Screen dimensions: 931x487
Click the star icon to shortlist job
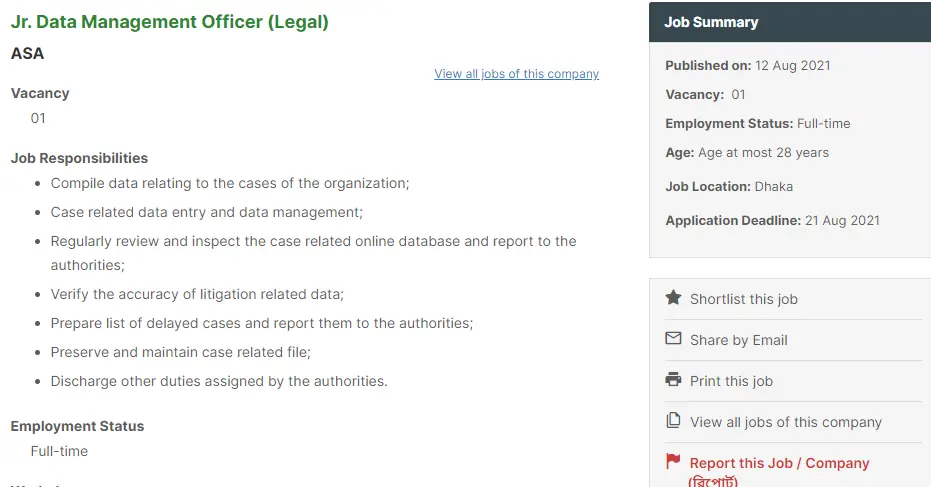click(673, 298)
